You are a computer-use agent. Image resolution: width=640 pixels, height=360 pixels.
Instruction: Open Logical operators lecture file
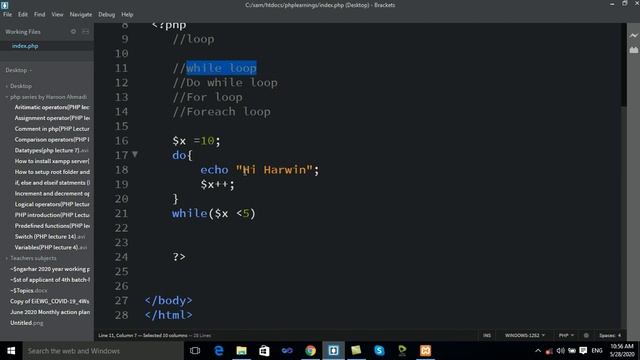coord(52,204)
